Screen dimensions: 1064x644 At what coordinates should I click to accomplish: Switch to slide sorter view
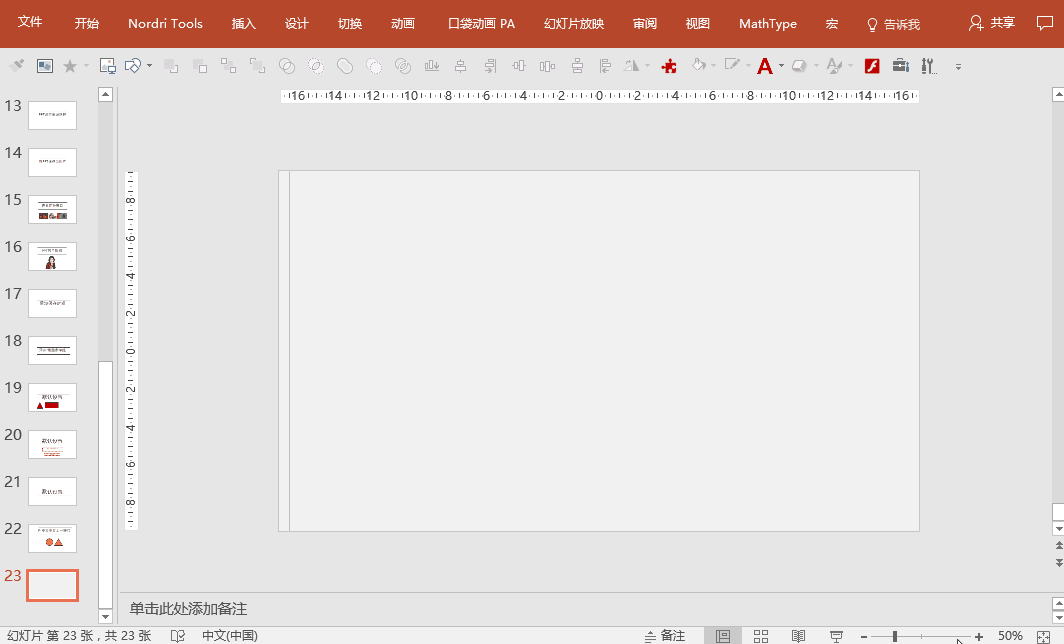pyautogui.click(x=760, y=636)
